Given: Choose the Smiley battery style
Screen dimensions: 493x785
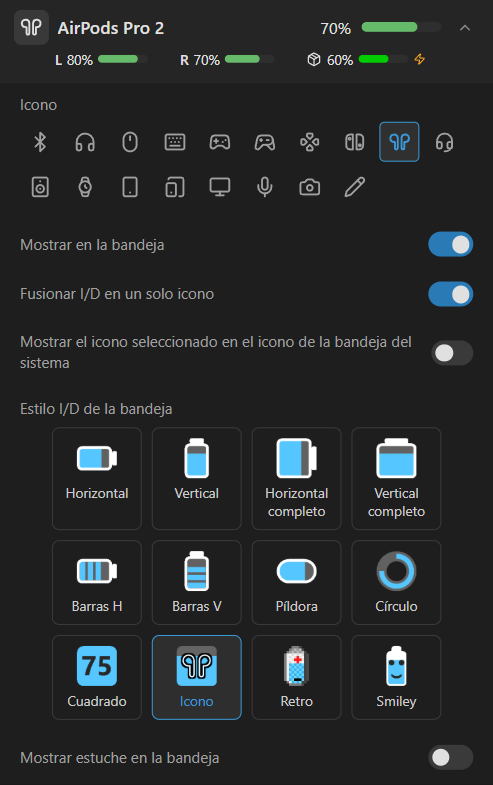Looking at the screenshot, I should 396,677.
